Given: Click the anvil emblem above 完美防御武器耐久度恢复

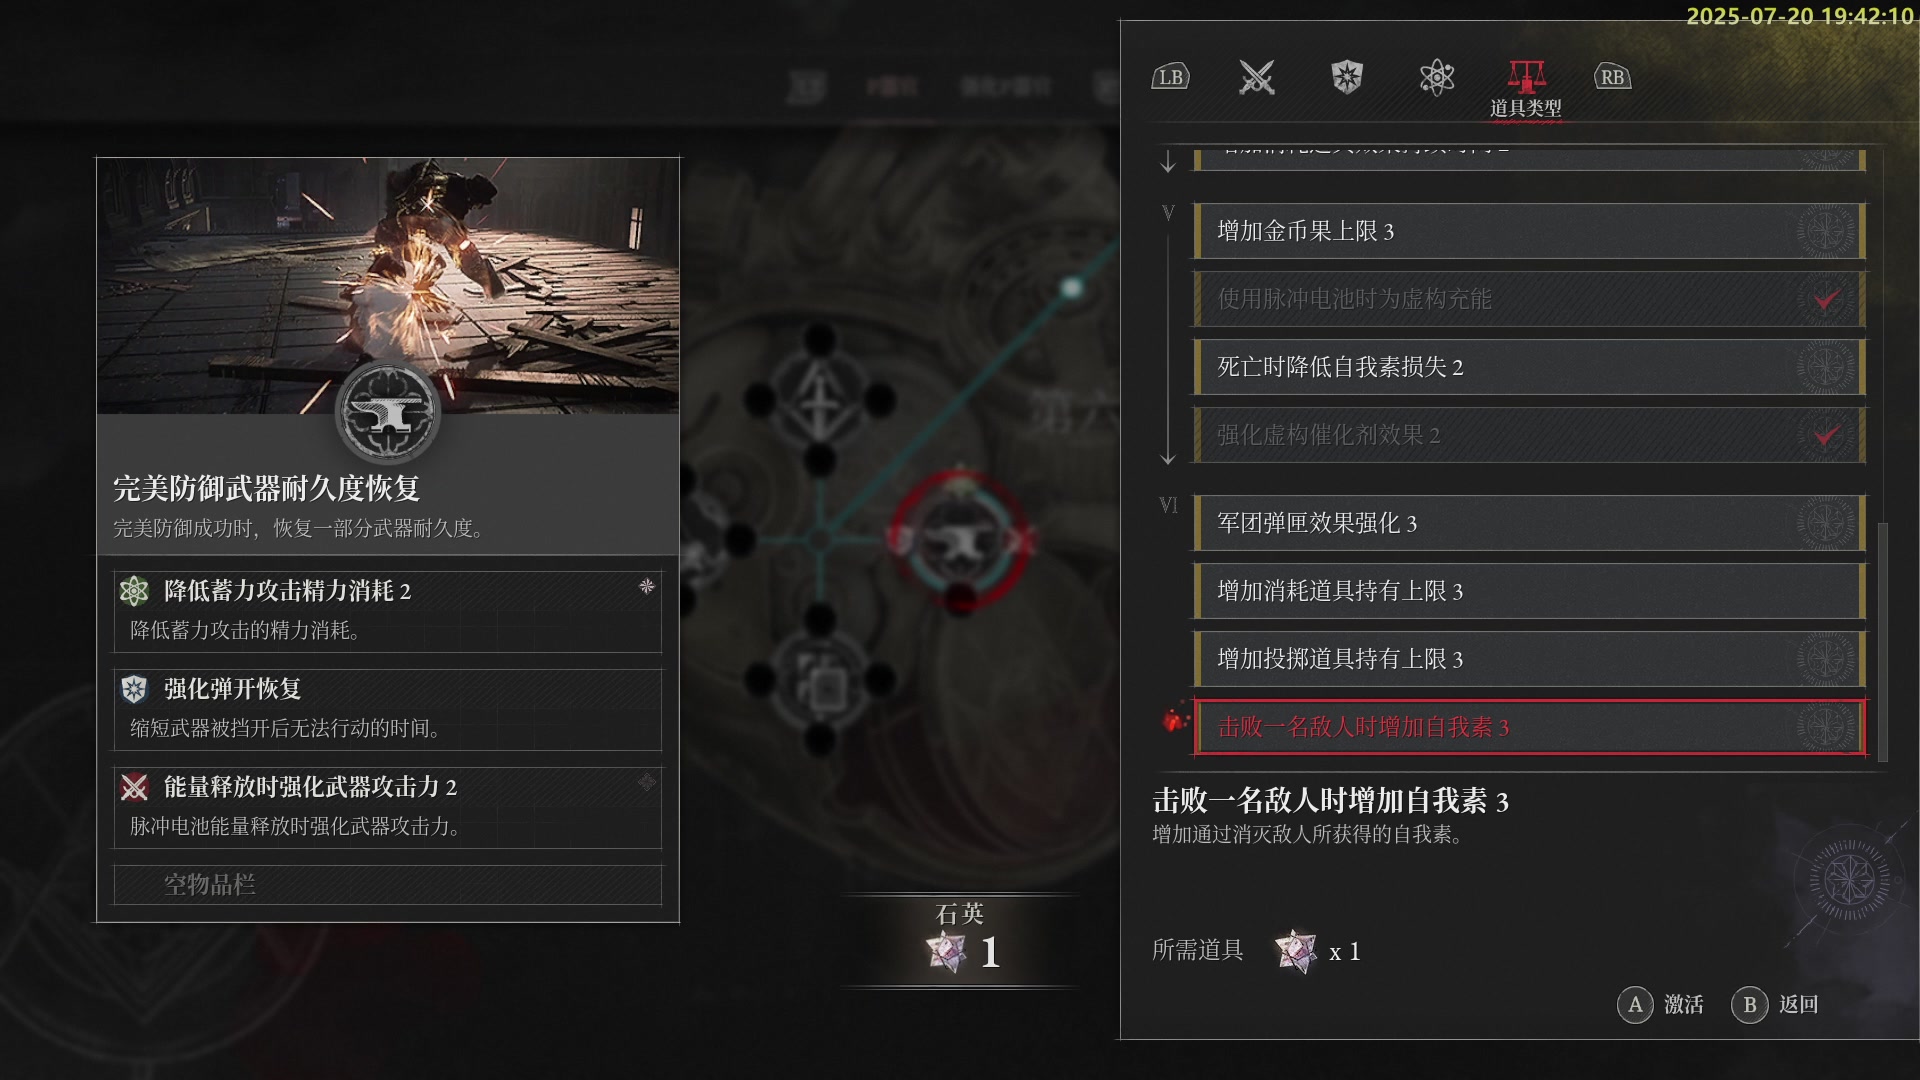Looking at the screenshot, I should 388,412.
